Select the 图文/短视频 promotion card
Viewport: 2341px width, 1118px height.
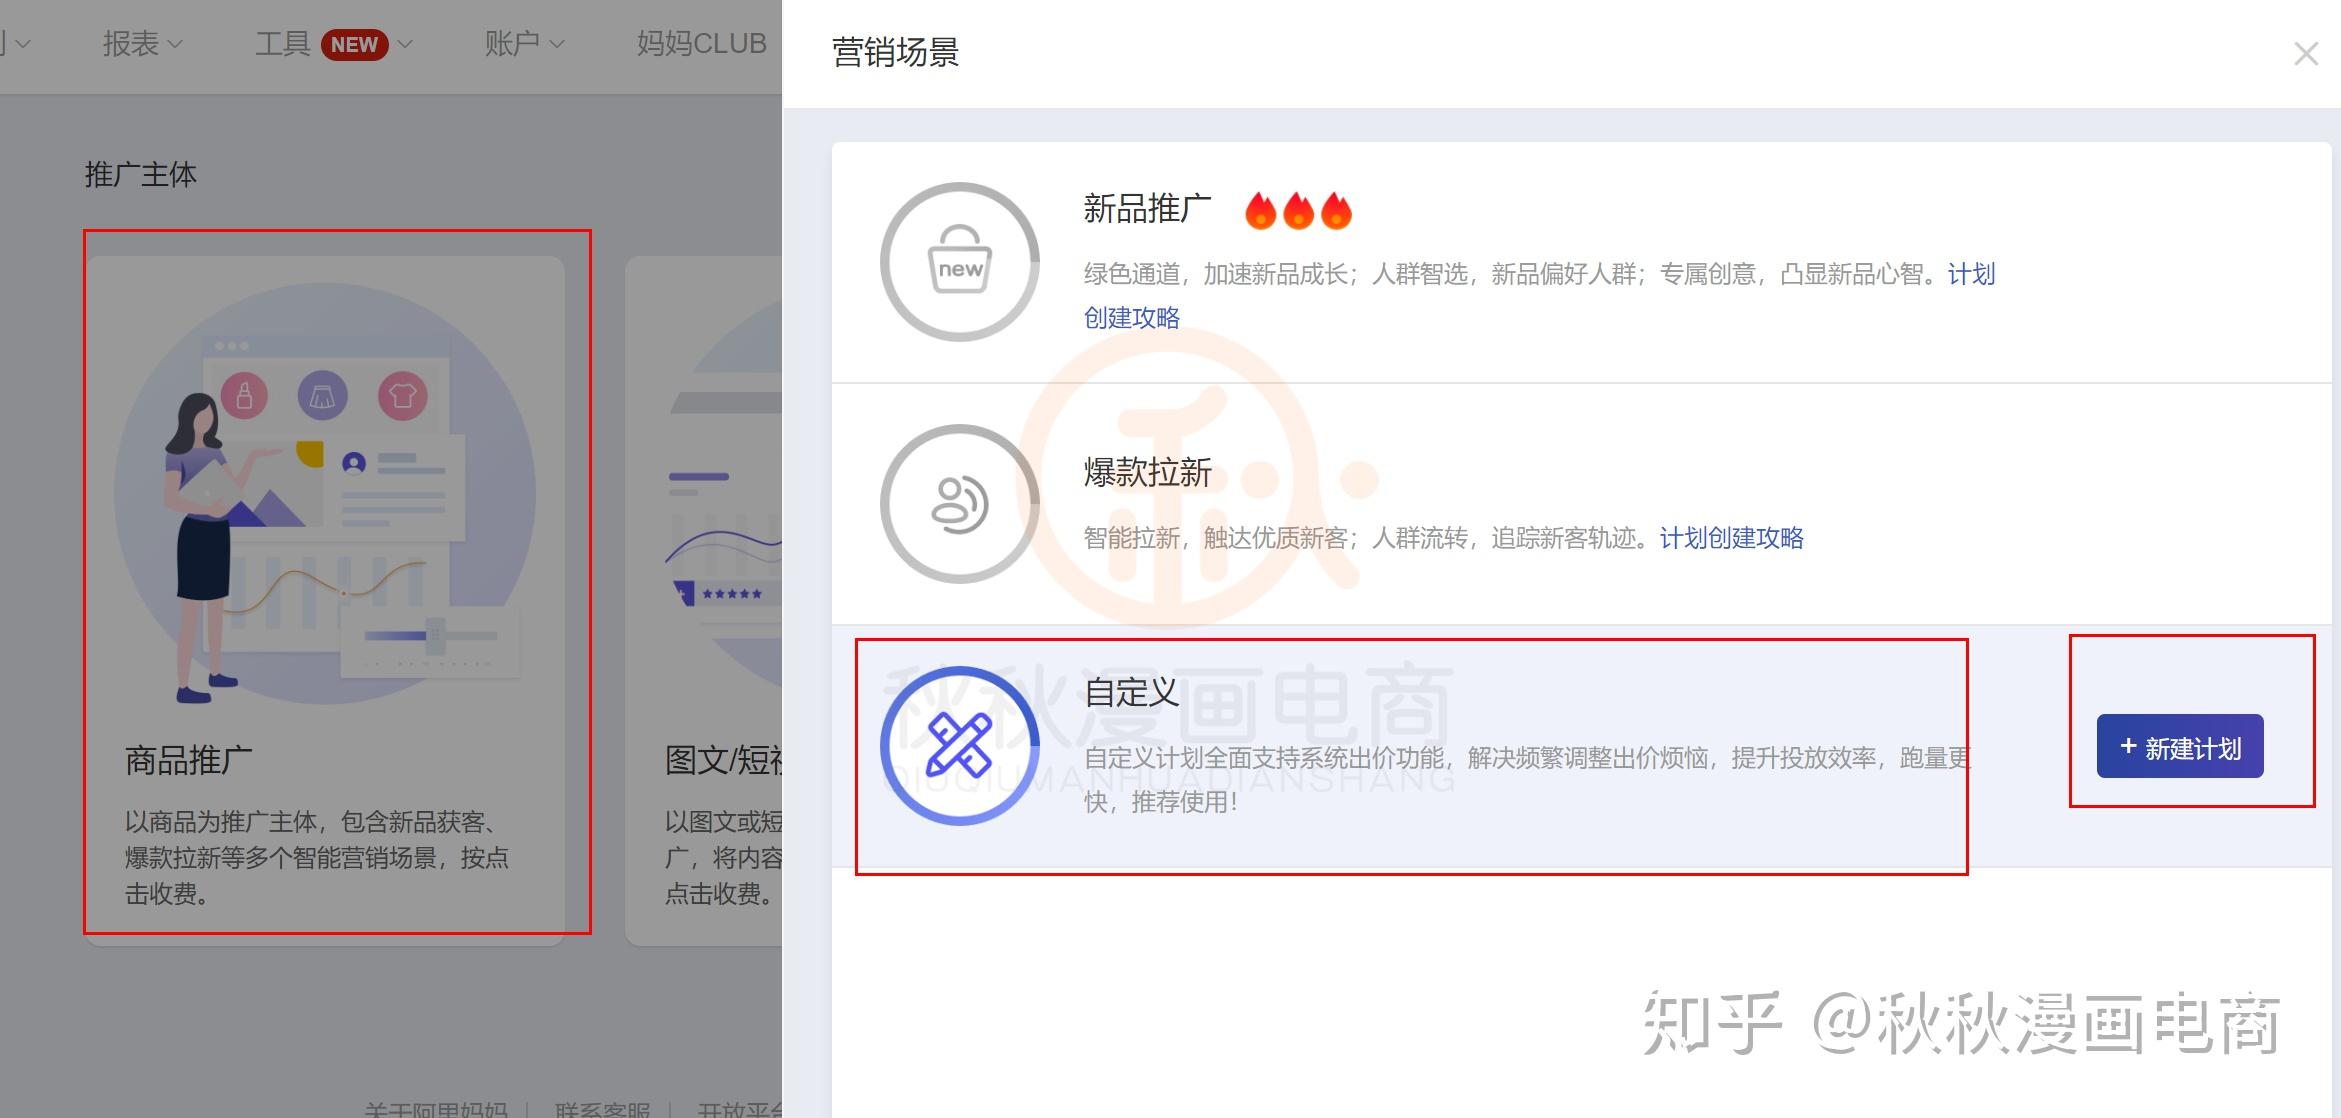click(x=704, y=600)
